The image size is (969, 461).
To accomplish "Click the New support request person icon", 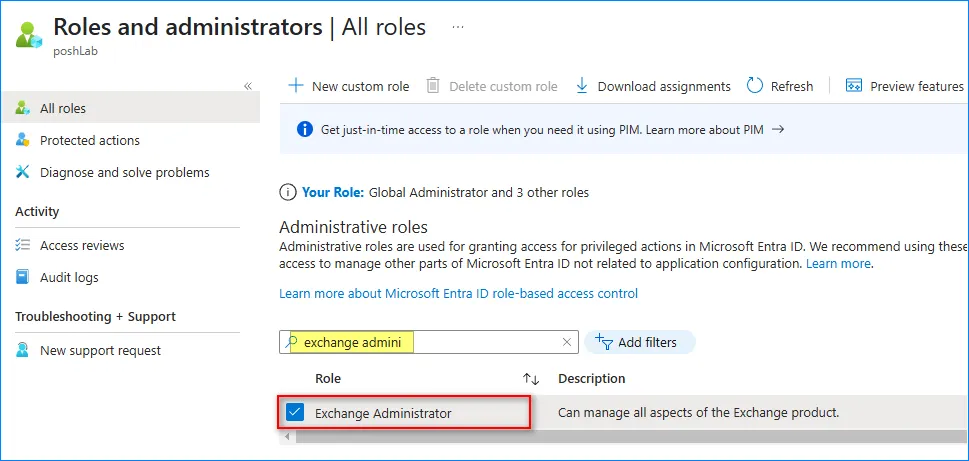I will click(x=23, y=350).
